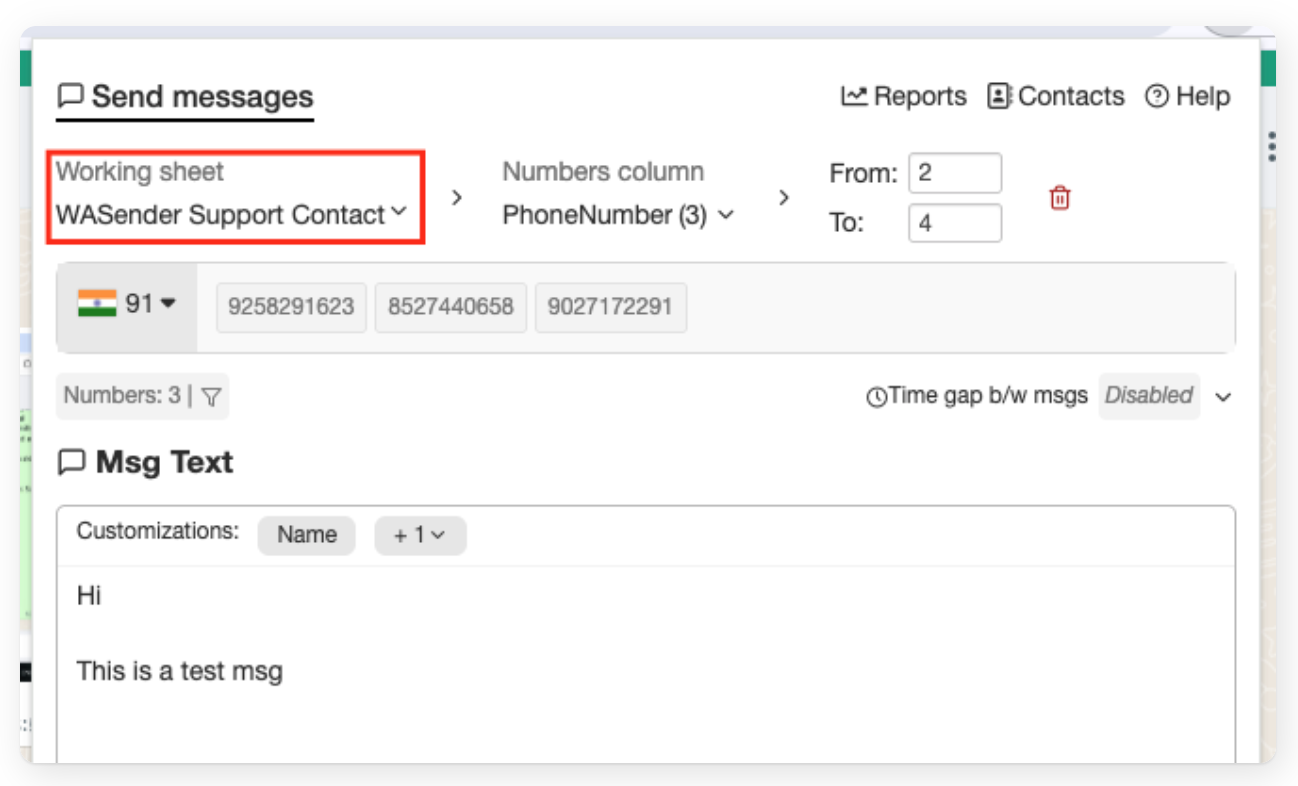Click the 9258291623 number chip
The height and width of the screenshot is (786, 1298).
pyautogui.click(x=291, y=307)
